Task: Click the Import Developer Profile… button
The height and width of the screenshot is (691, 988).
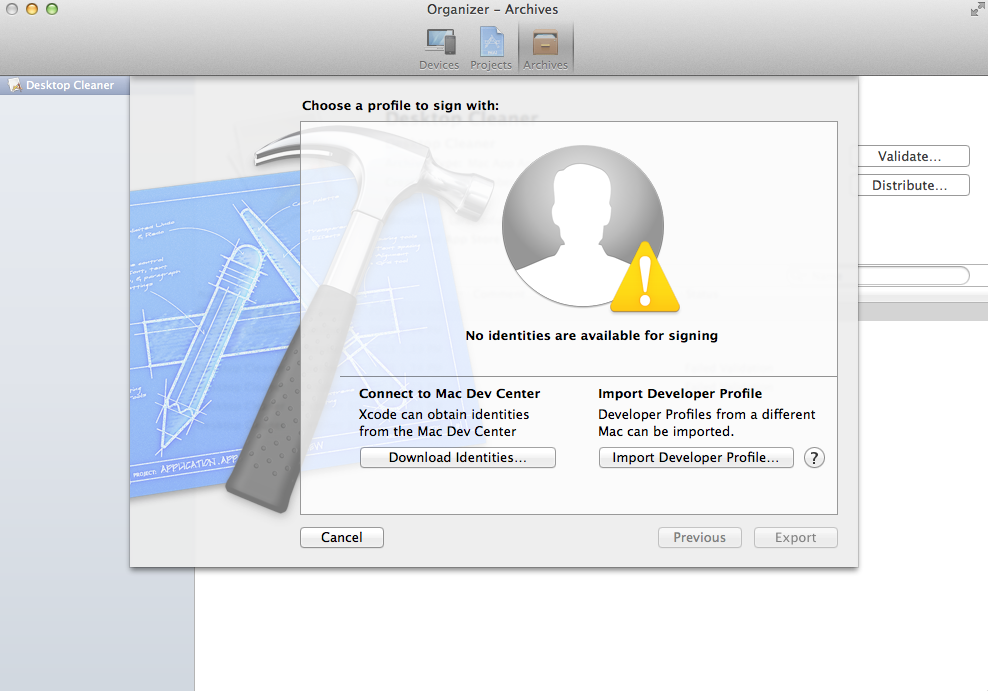Action: 696,457
